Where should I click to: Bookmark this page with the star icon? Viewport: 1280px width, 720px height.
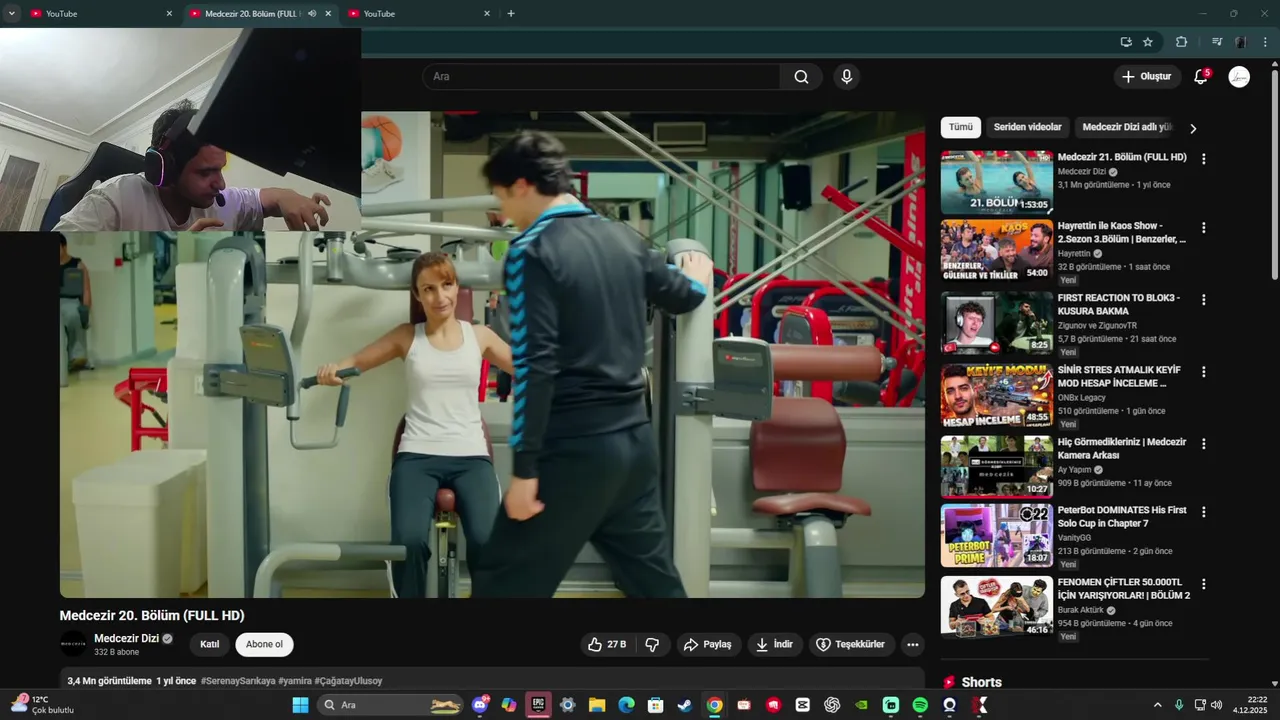coord(1148,42)
